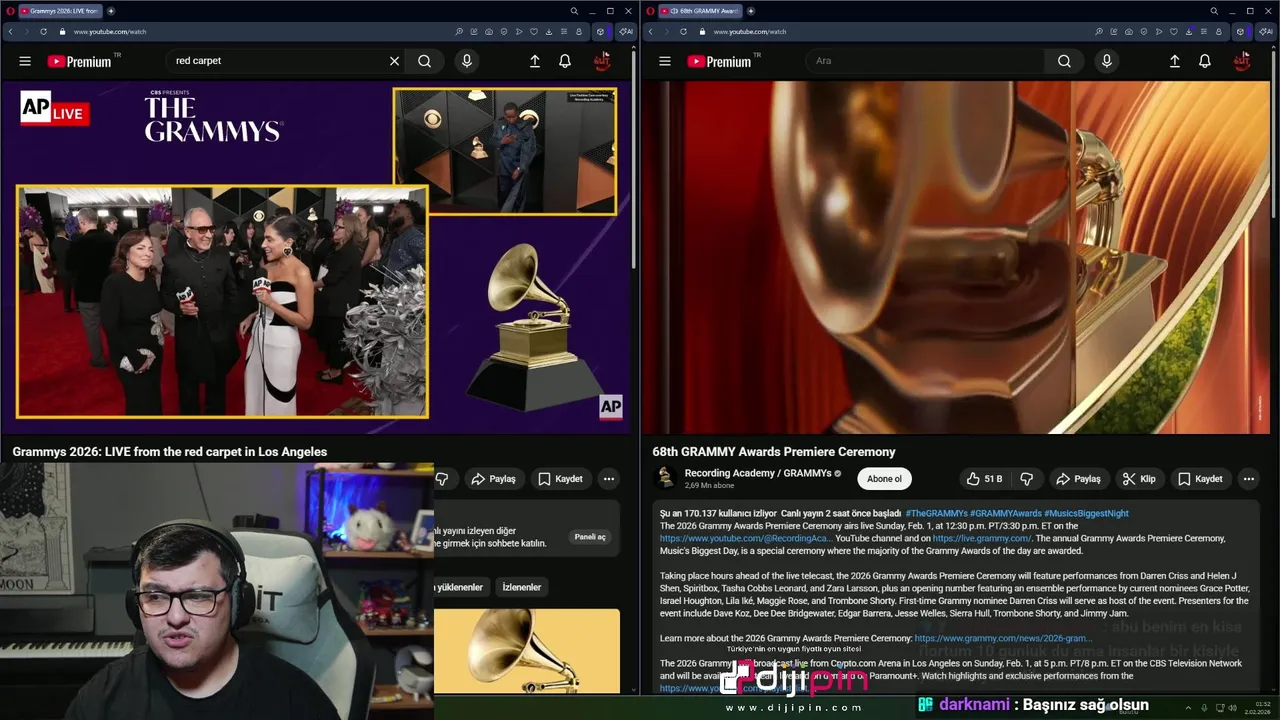1280x720 pixels.
Task: Dislike the 68th GRAMMY Awards video
Action: 1026,479
